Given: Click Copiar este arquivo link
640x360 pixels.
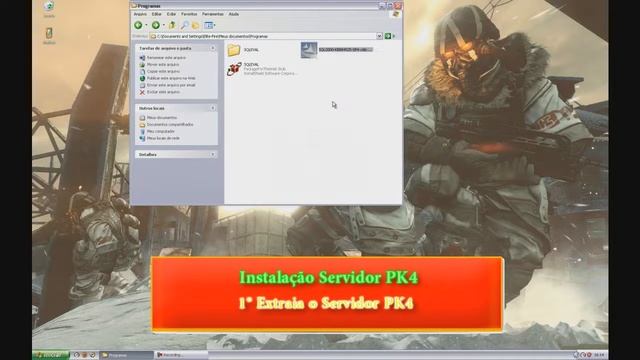Looking at the screenshot, I should (x=163, y=71).
